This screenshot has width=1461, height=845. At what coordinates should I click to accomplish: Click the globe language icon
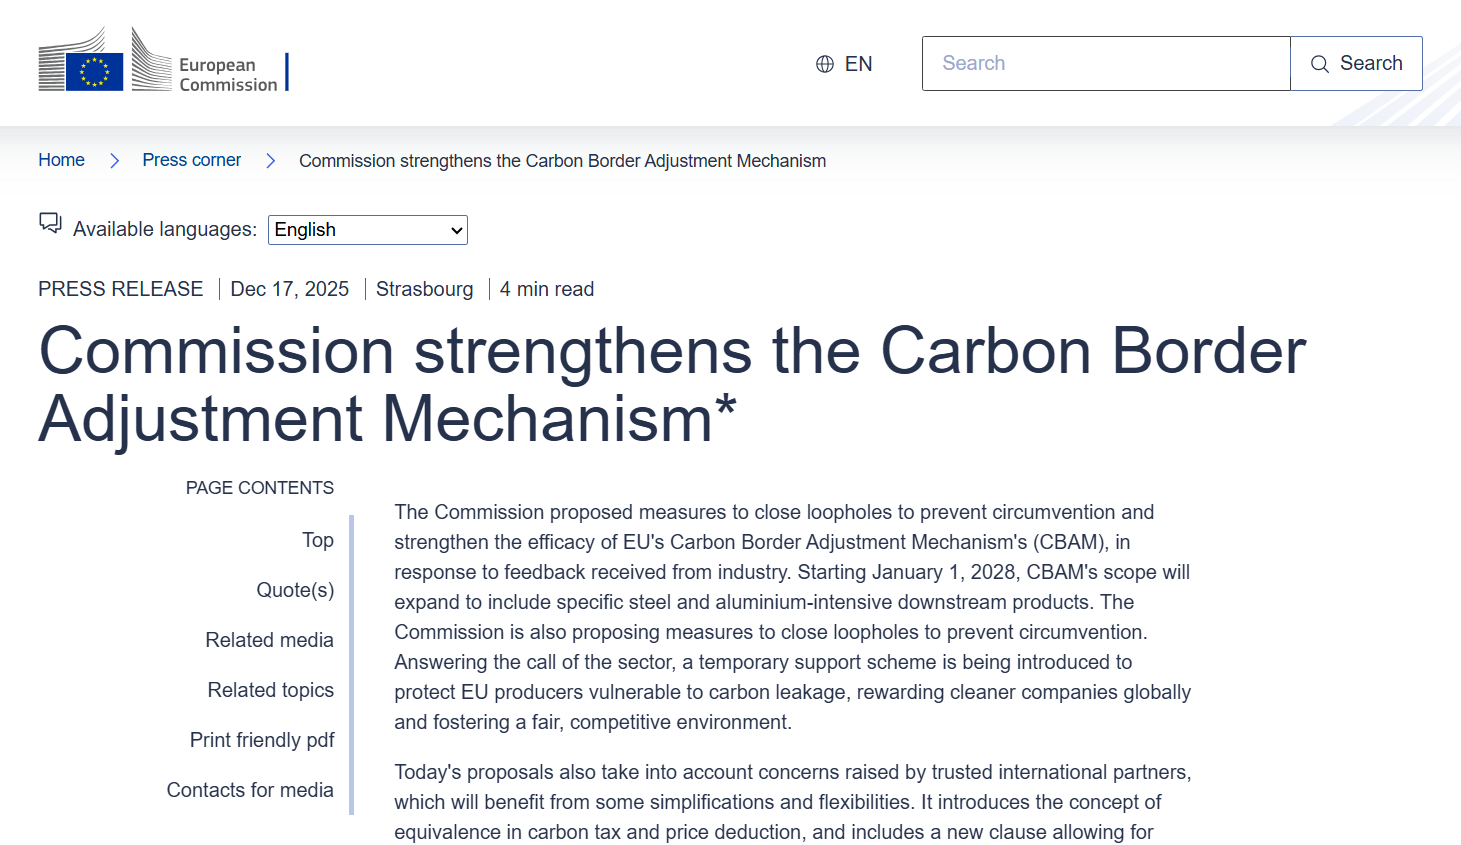pyautogui.click(x=825, y=64)
